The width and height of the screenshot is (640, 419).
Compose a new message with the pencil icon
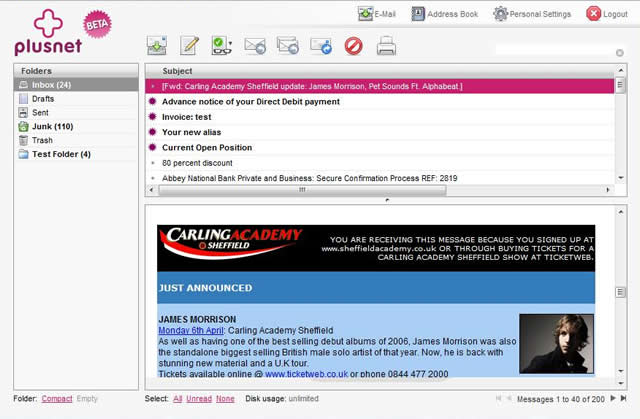[x=189, y=46]
